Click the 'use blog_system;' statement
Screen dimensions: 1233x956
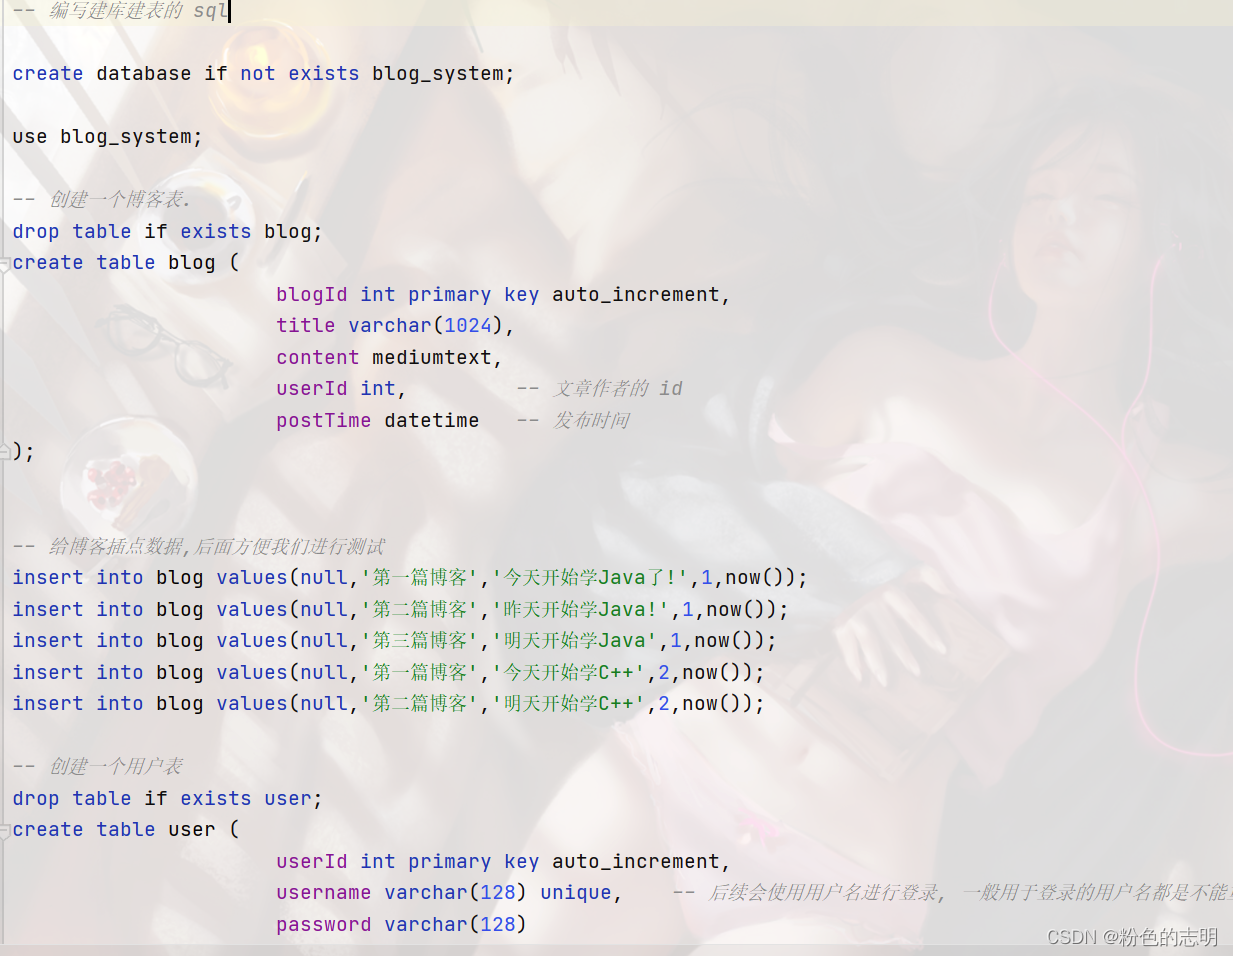point(107,137)
